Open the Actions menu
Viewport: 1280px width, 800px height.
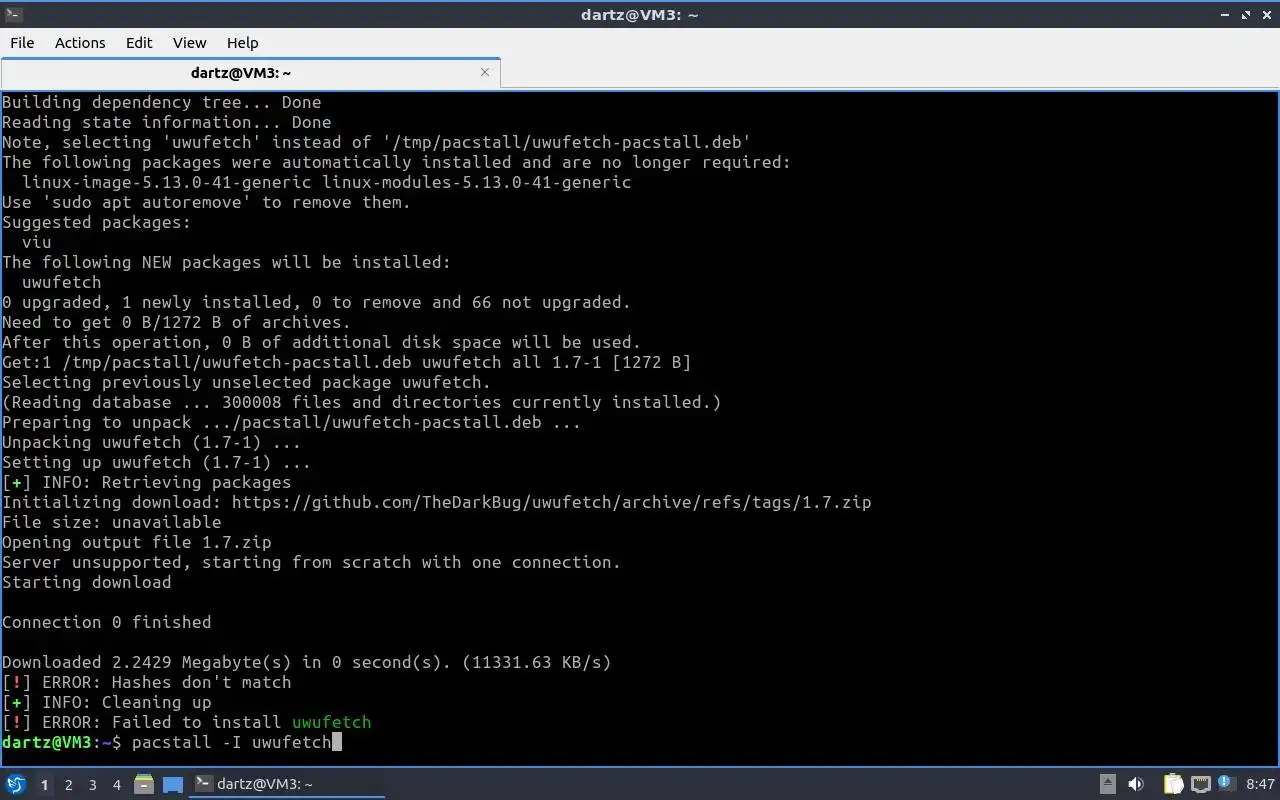tap(80, 42)
